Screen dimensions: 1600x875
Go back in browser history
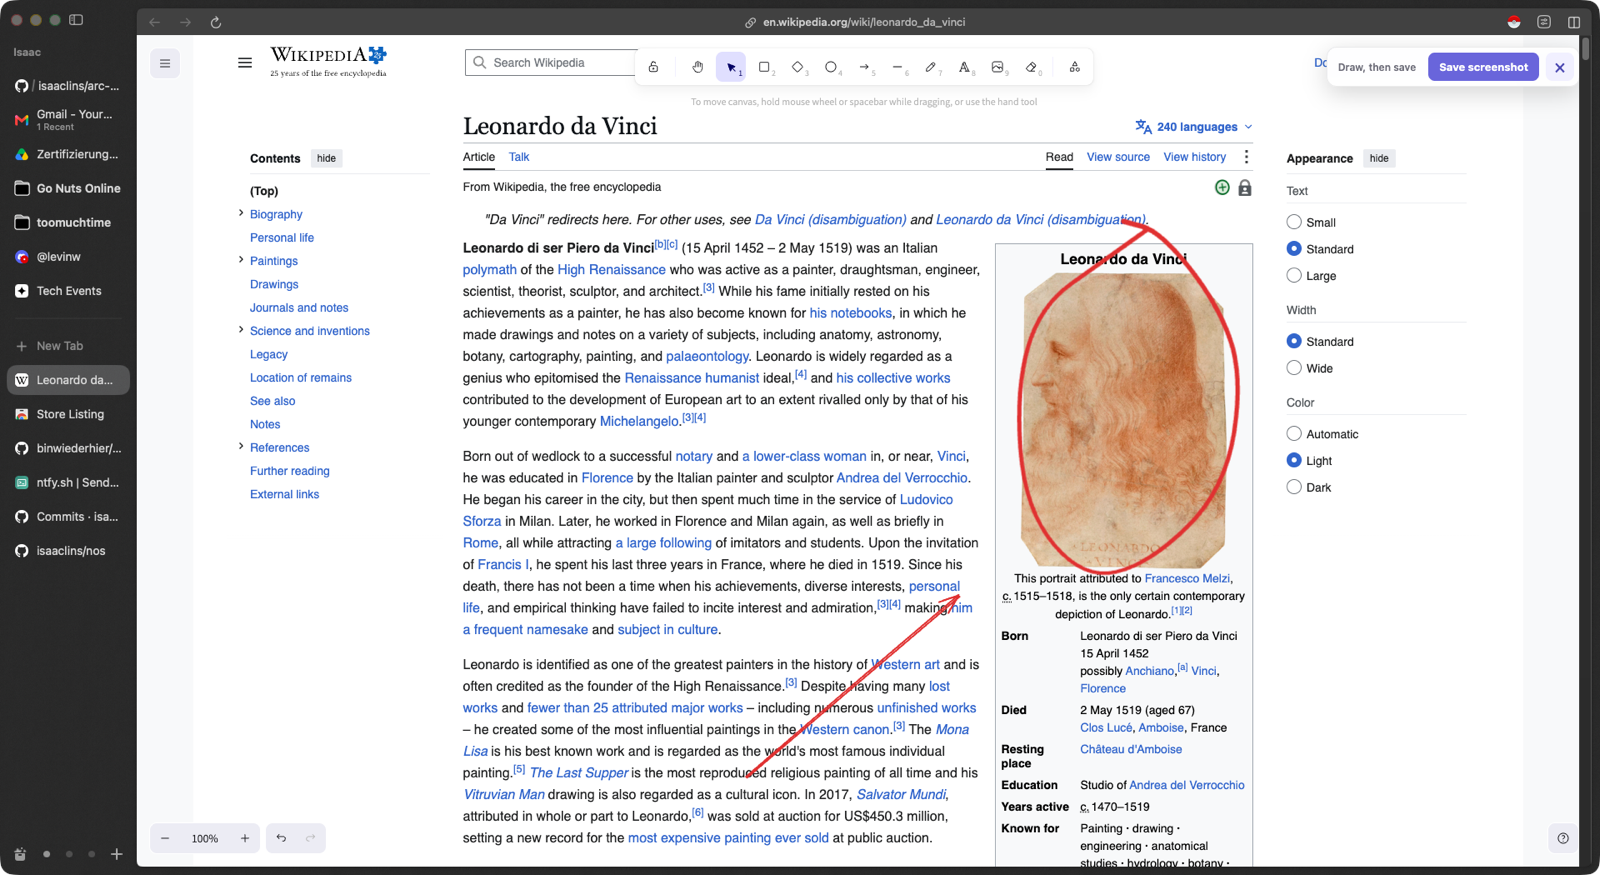point(154,22)
